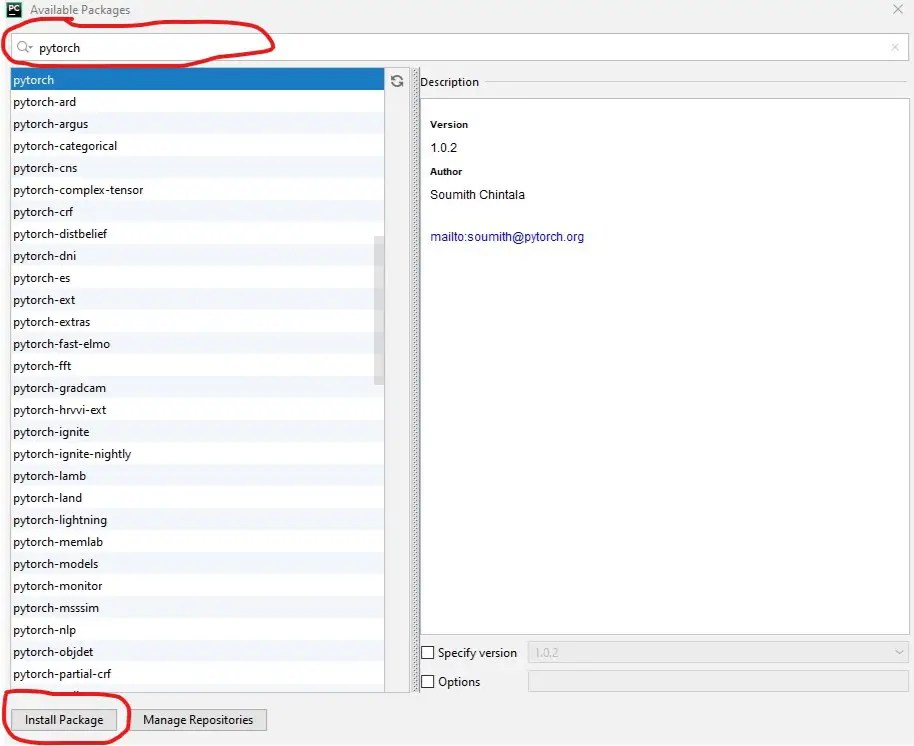Select the pytorch-ignite package
The width and height of the screenshot is (914, 746).
[x=51, y=432]
